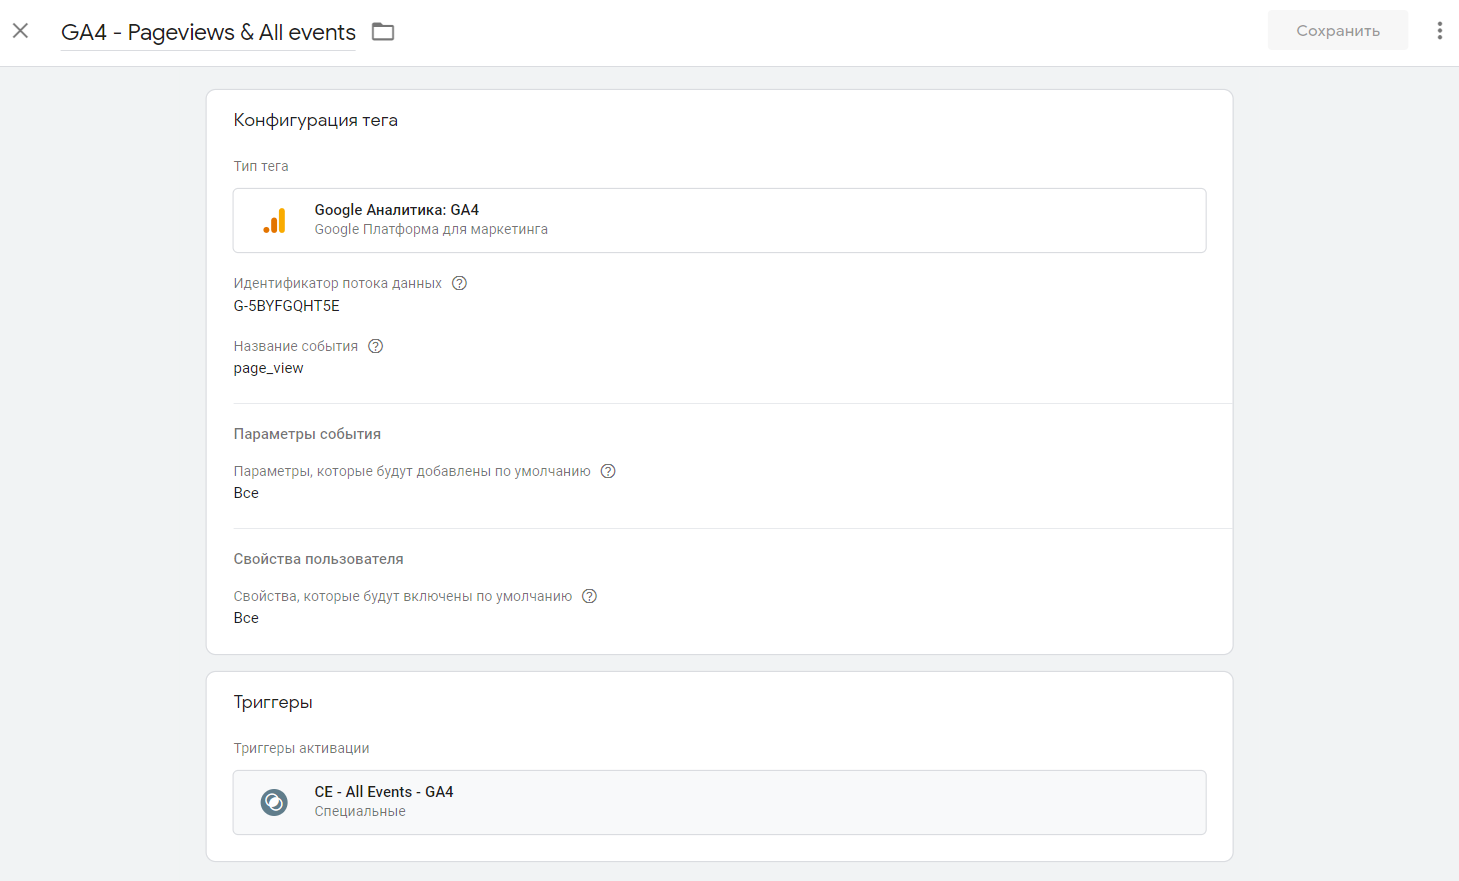
Task: Open help for Название события
Action: coord(375,346)
